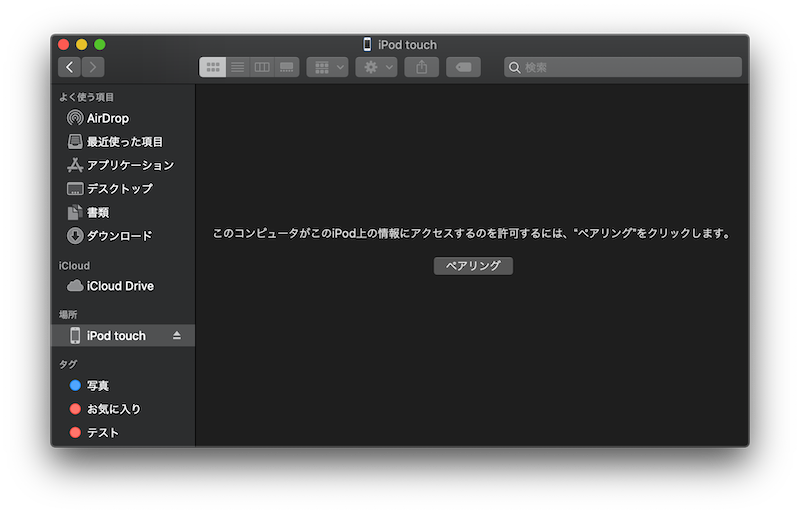
Task: Select the blue 写真 tag
Action: (122, 385)
